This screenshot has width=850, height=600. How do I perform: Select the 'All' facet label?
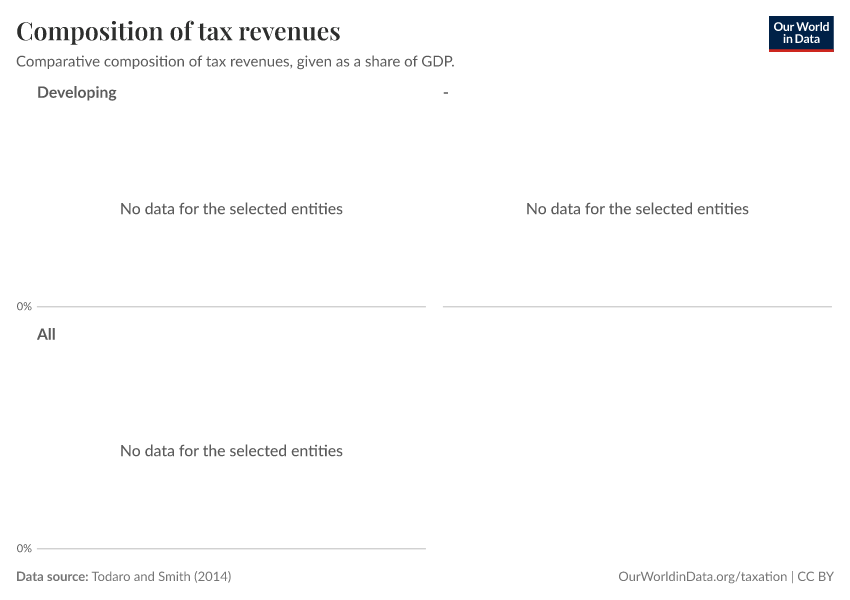point(46,334)
